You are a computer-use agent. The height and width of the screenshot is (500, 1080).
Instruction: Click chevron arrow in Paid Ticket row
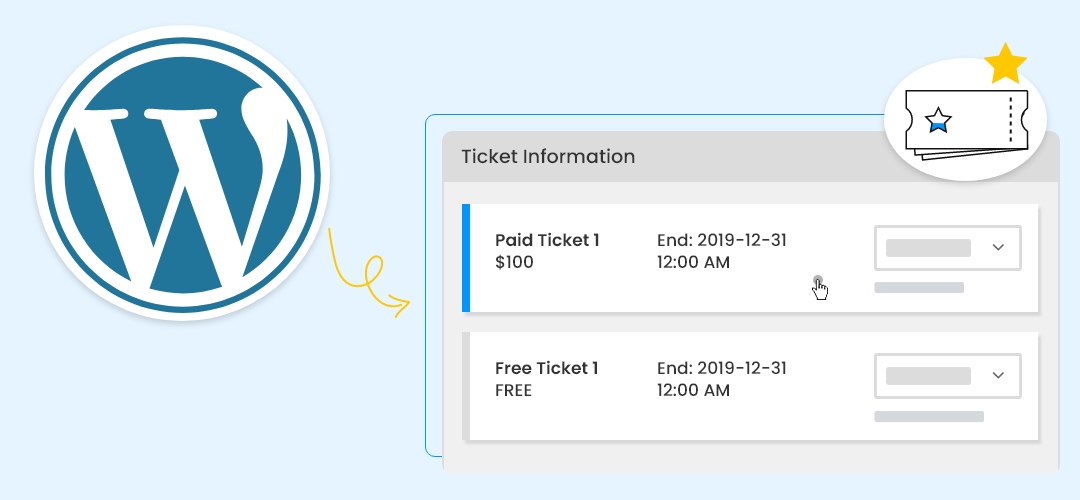tap(998, 247)
